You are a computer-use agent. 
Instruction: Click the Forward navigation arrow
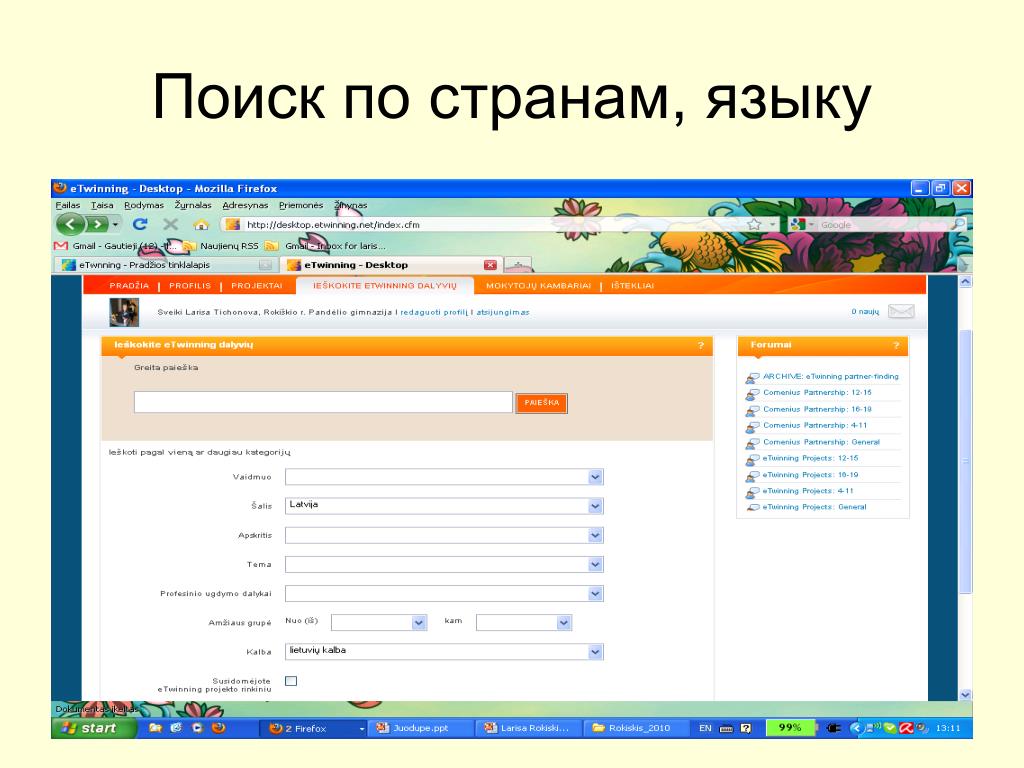[x=97, y=225]
